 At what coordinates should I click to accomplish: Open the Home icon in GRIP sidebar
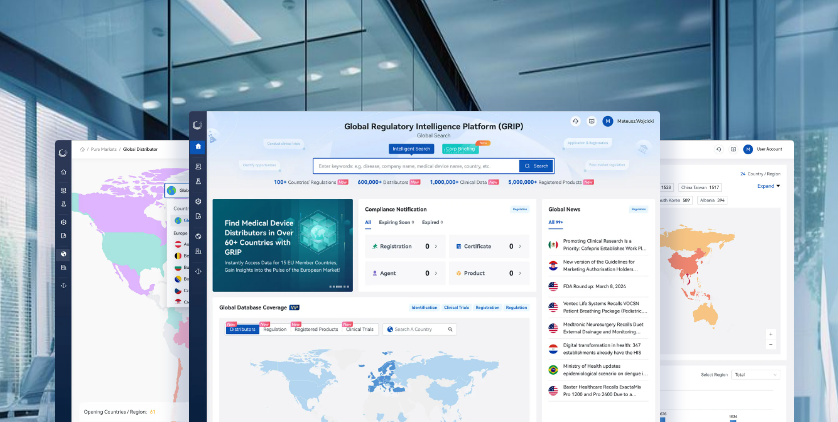[x=198, y=146]
